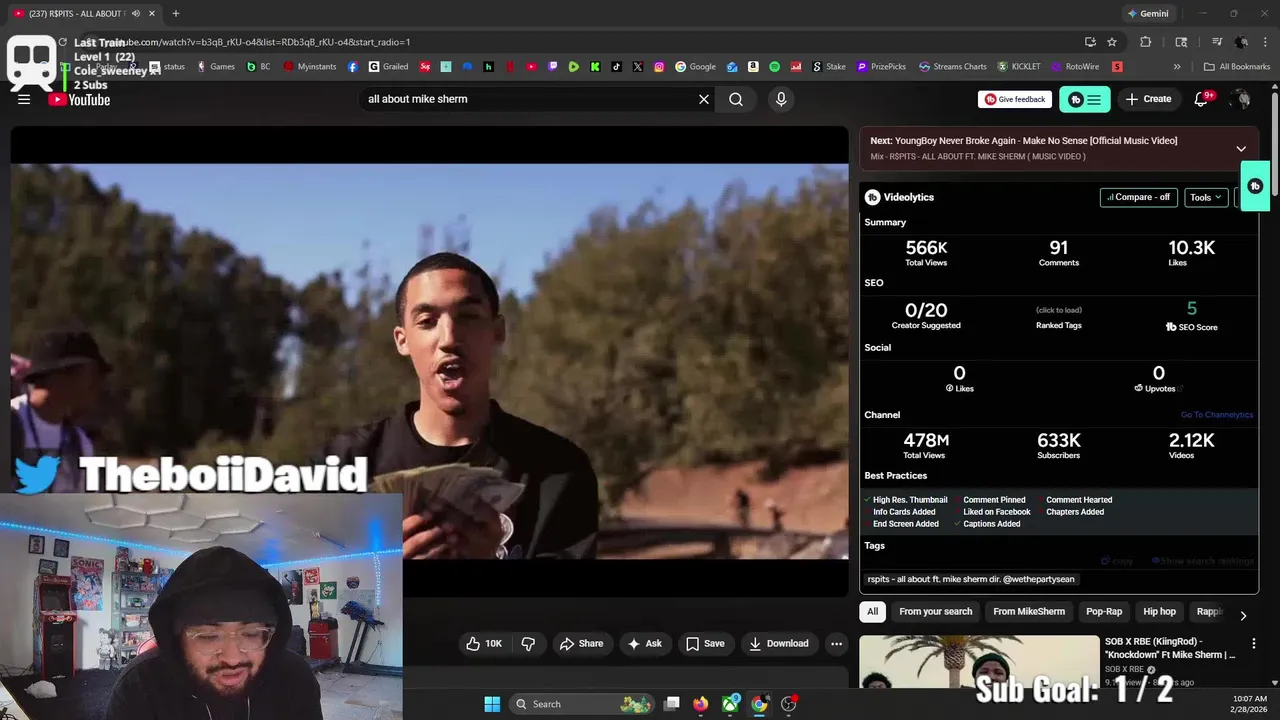Open the Knockdown recommended video thumbnail

(979, 661)
